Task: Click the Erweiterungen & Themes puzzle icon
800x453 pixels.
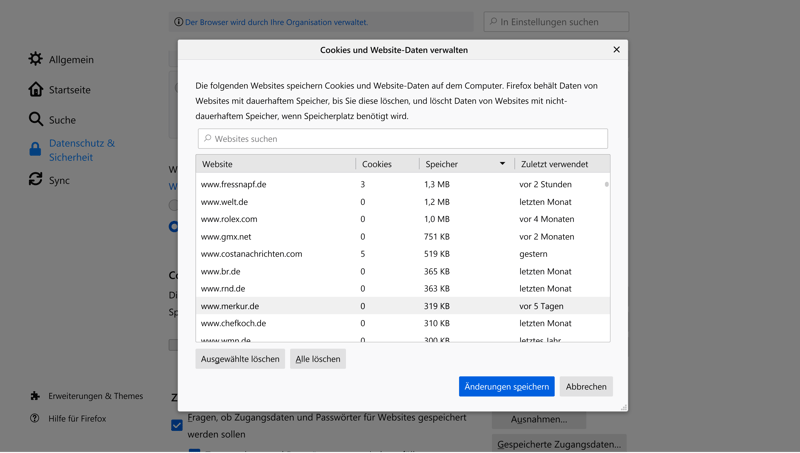Action: point(35,396)
